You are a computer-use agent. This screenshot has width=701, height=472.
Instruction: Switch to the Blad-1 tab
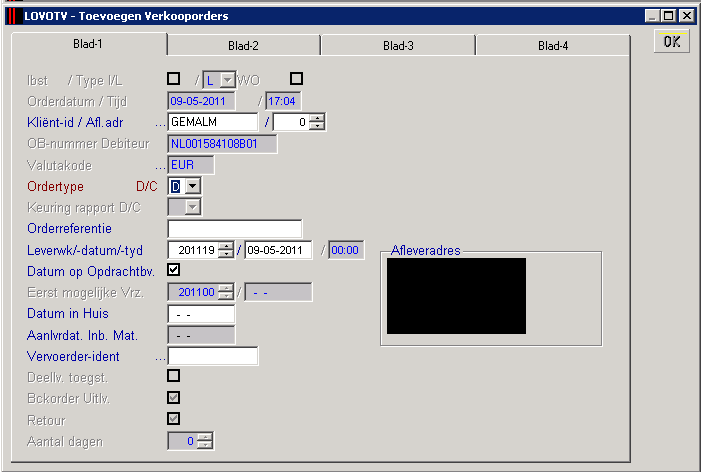tap(88, 44)
